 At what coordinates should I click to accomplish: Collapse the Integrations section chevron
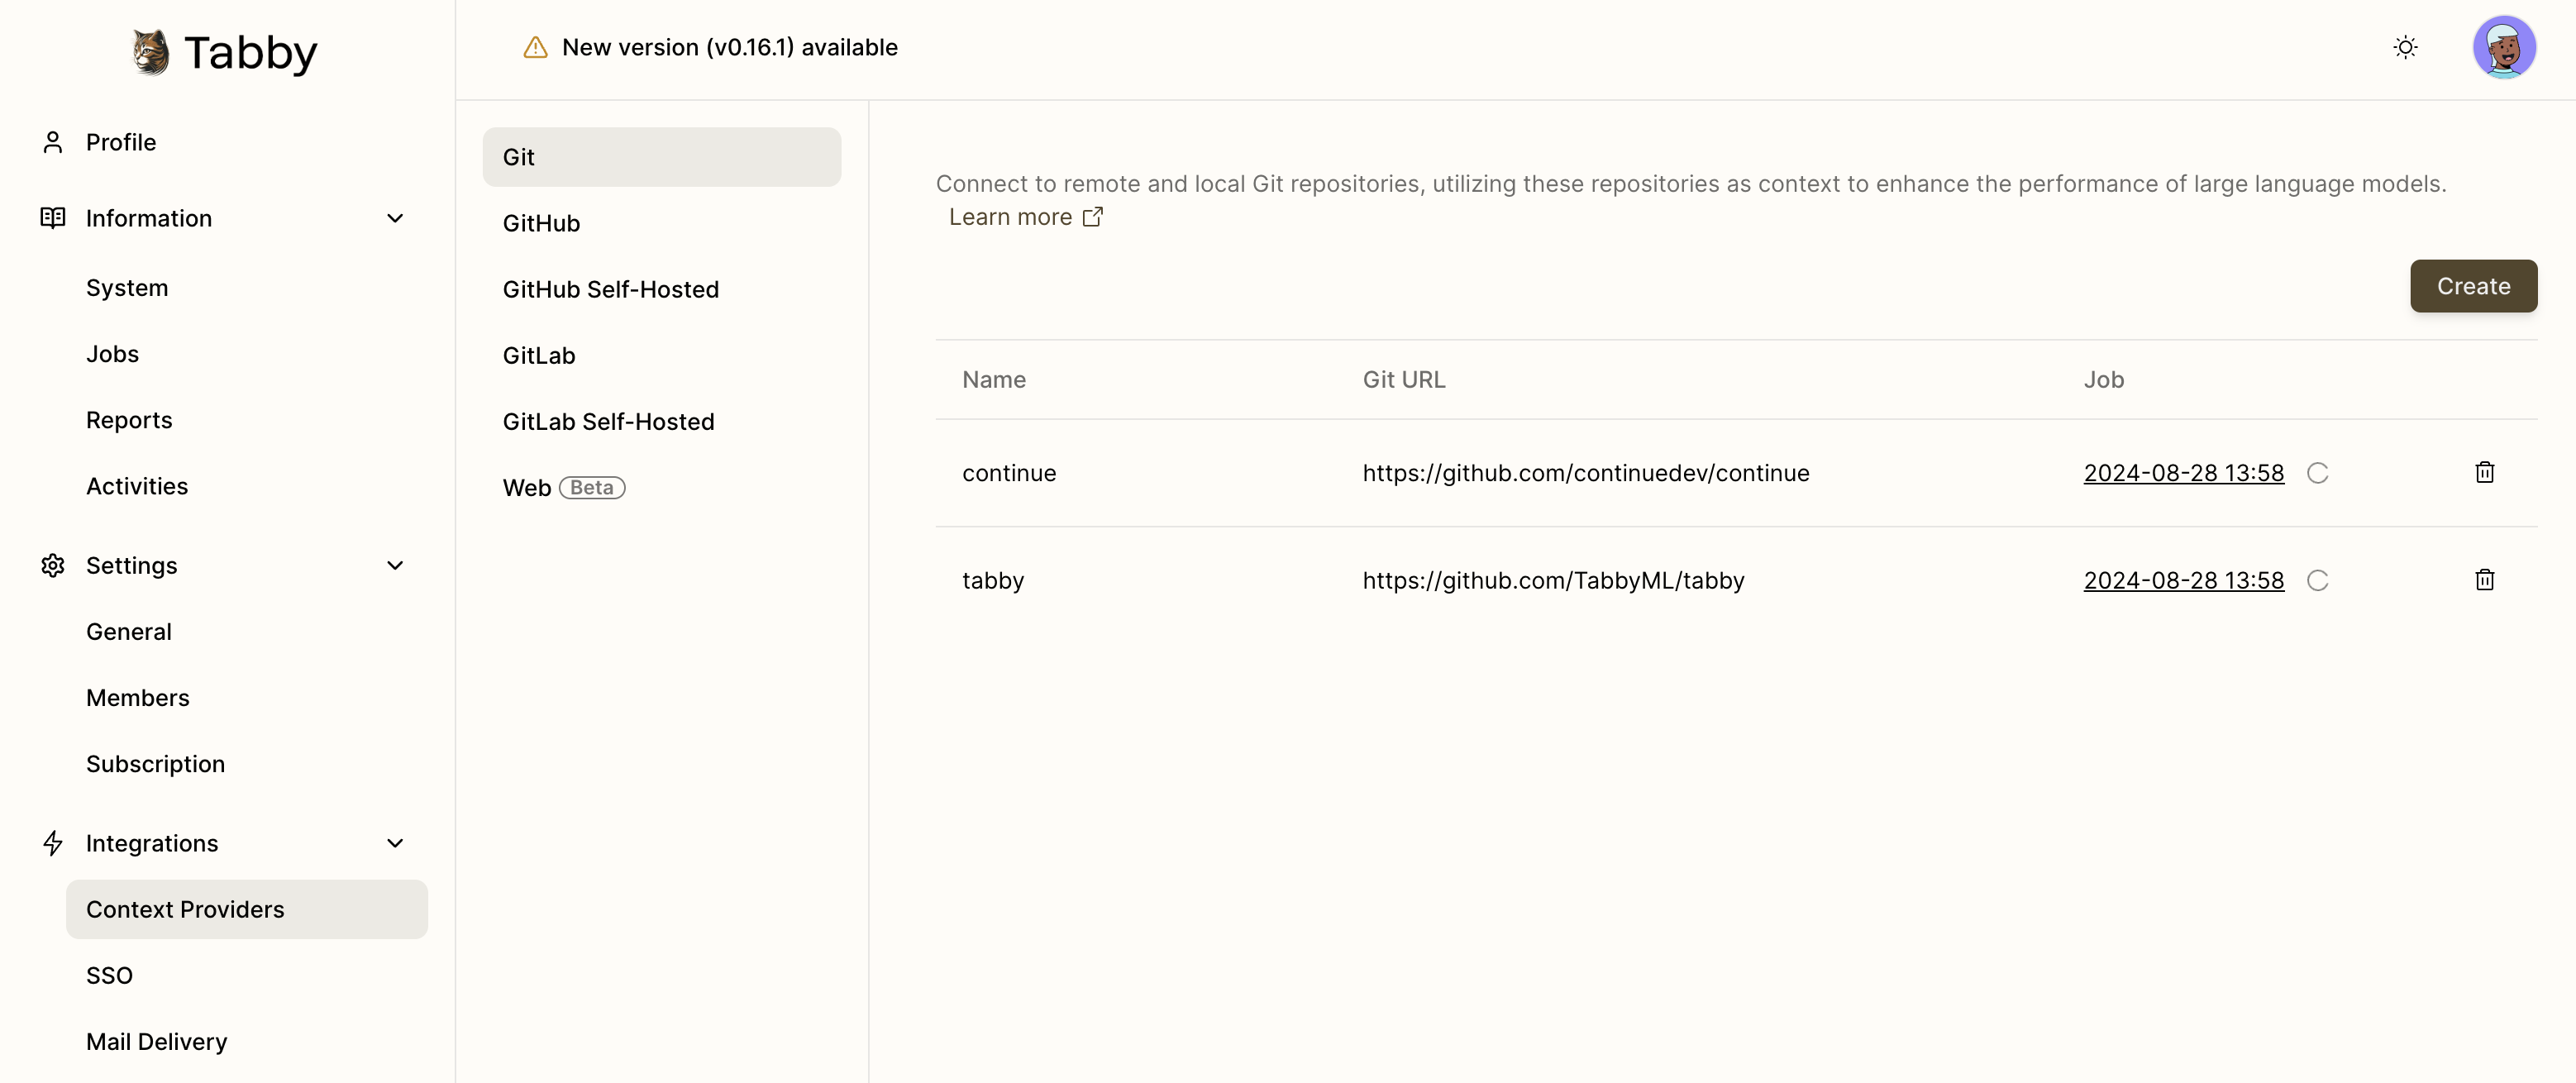[395, 843]
